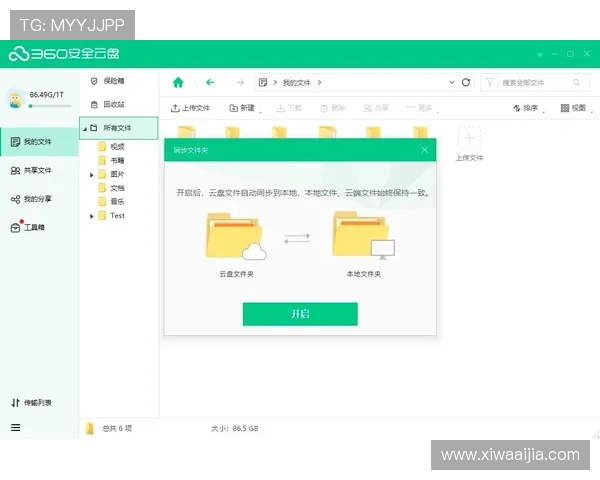
Task: Open the 传输列表 transfer list
Action: [31, 403]
